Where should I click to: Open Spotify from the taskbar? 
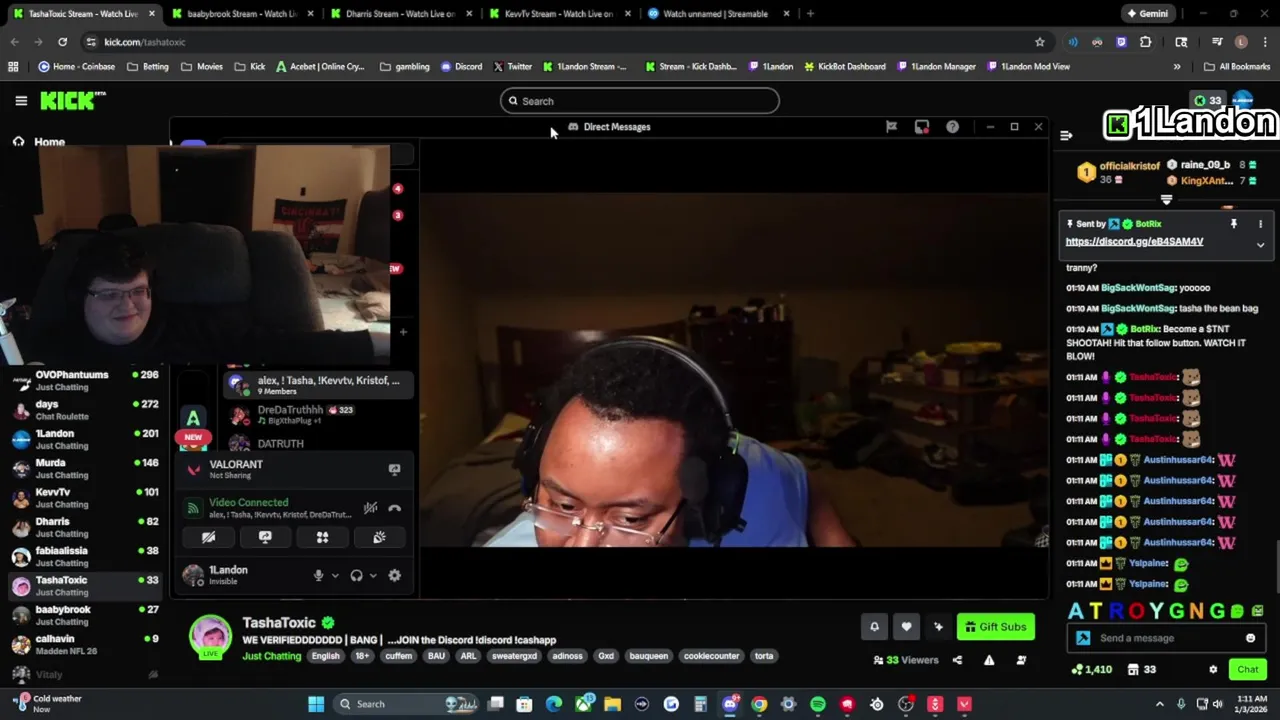818,704
